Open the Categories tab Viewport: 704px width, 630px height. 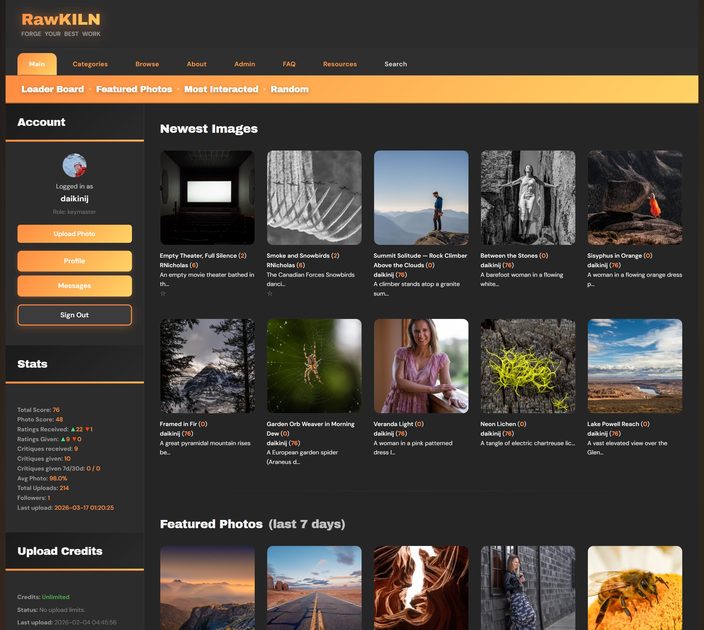tap(90, 64)
